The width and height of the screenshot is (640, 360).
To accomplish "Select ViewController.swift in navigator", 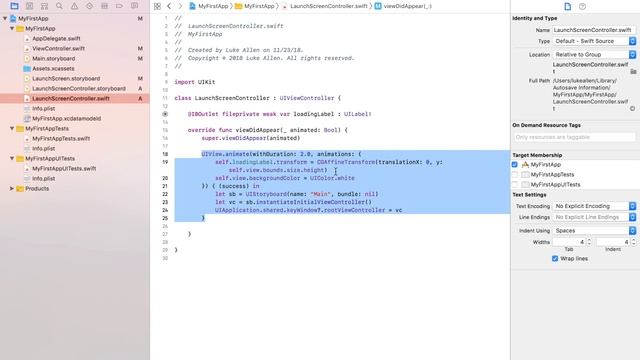I will point(58,48).
